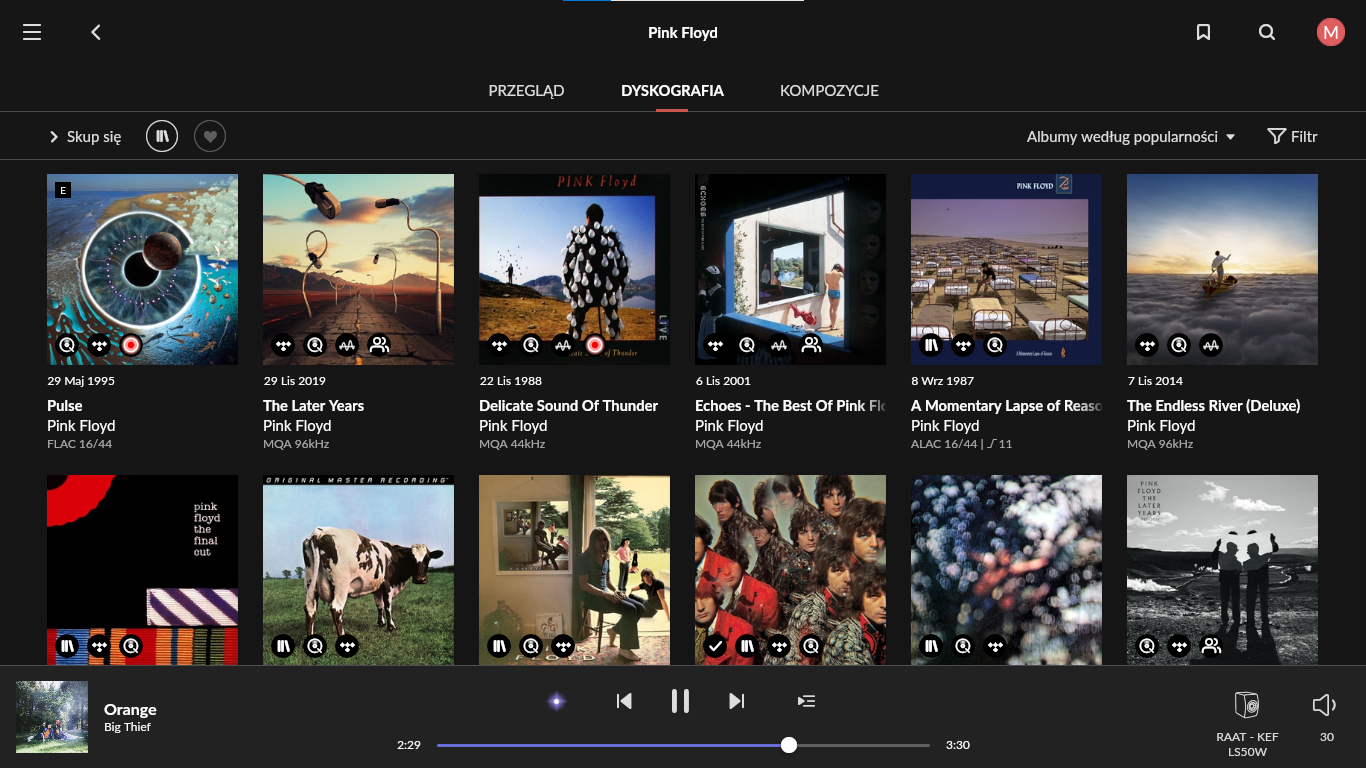Open the Echoes - The Best Of title
The image size is (1366, 768).
point(790,406)
